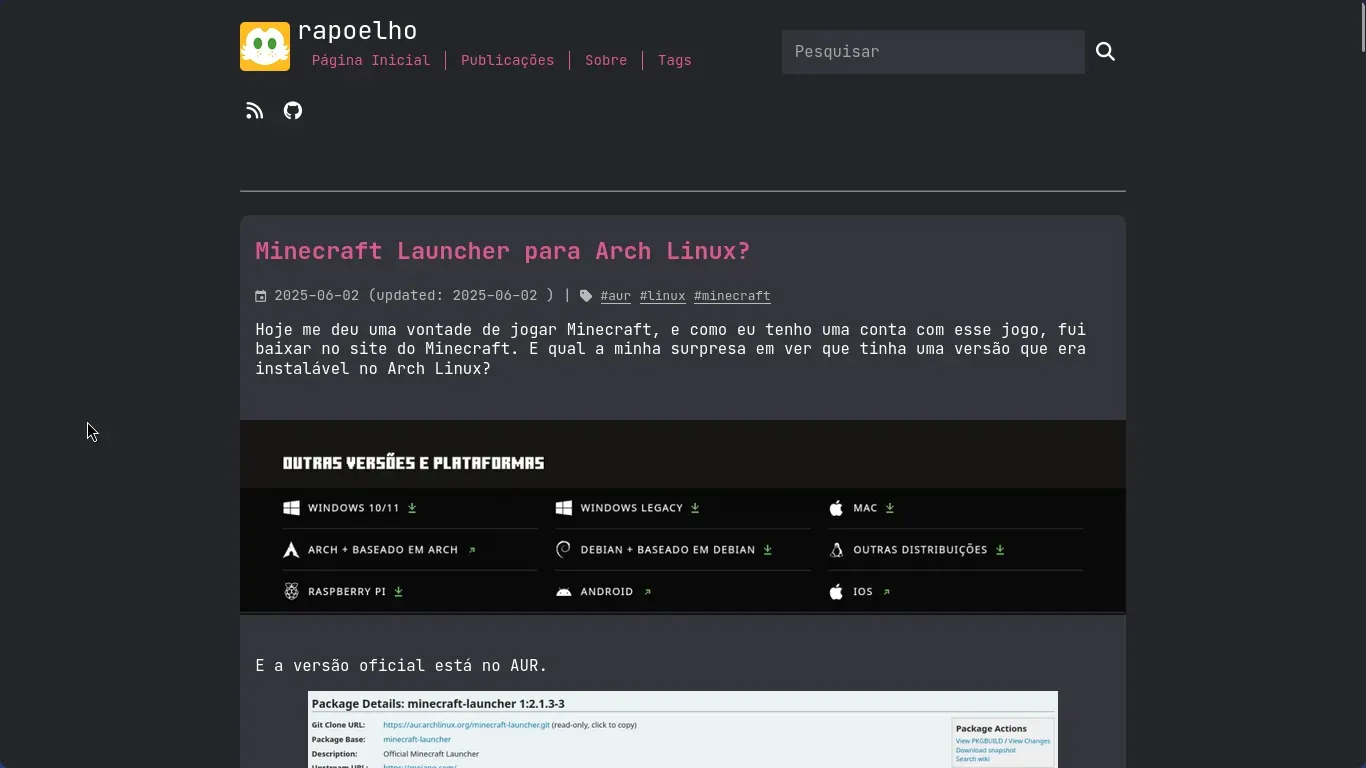
Task: Click the tag icon before #aur
Action: coord(586,296)
